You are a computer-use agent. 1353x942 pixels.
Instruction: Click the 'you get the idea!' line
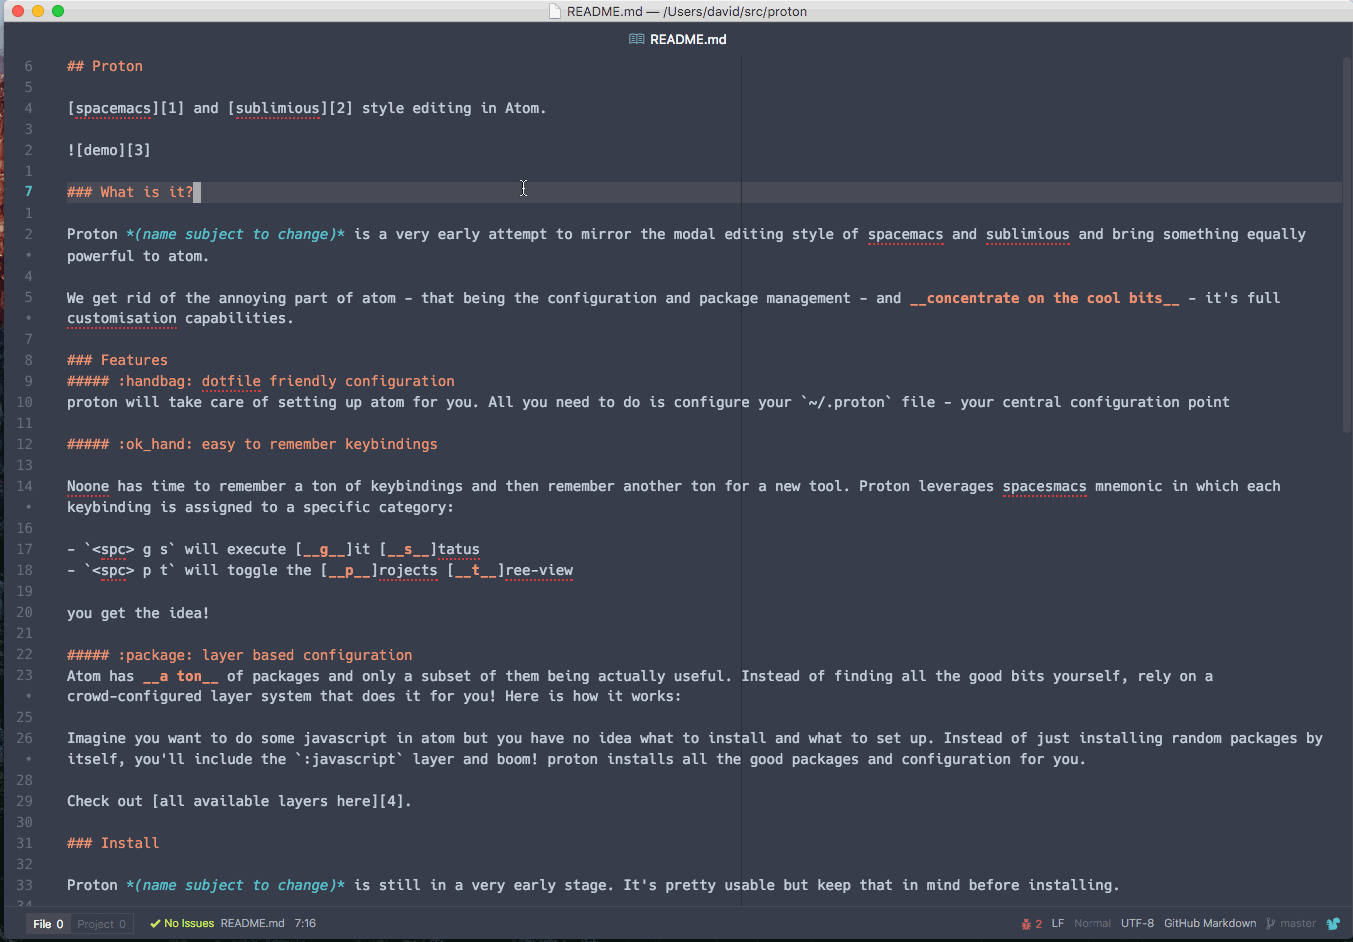coord(138,613)
